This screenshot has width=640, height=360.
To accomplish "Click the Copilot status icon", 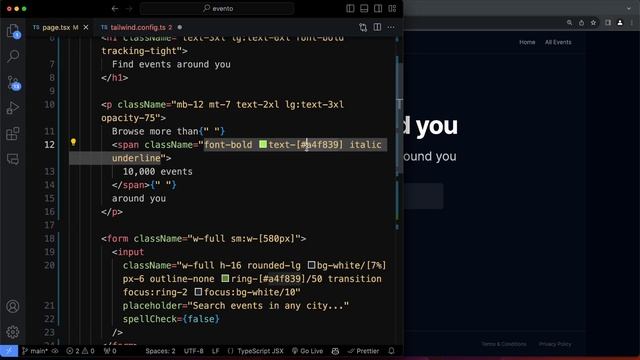I will 336,351.
